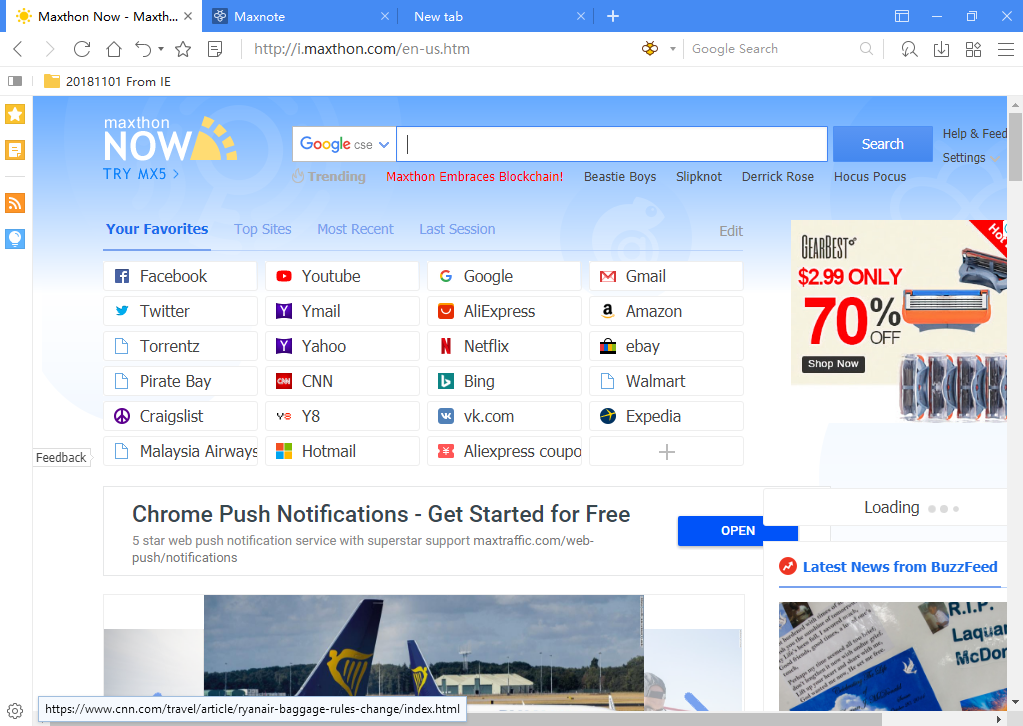Add page to favorites with star icon
1023x726 pixels.
tap(183, 49)
